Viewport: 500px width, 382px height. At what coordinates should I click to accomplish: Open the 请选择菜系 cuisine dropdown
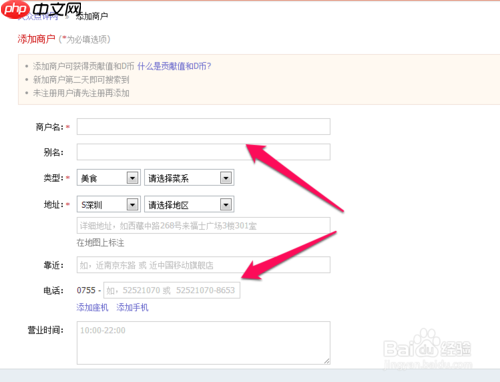coord(189,178)
